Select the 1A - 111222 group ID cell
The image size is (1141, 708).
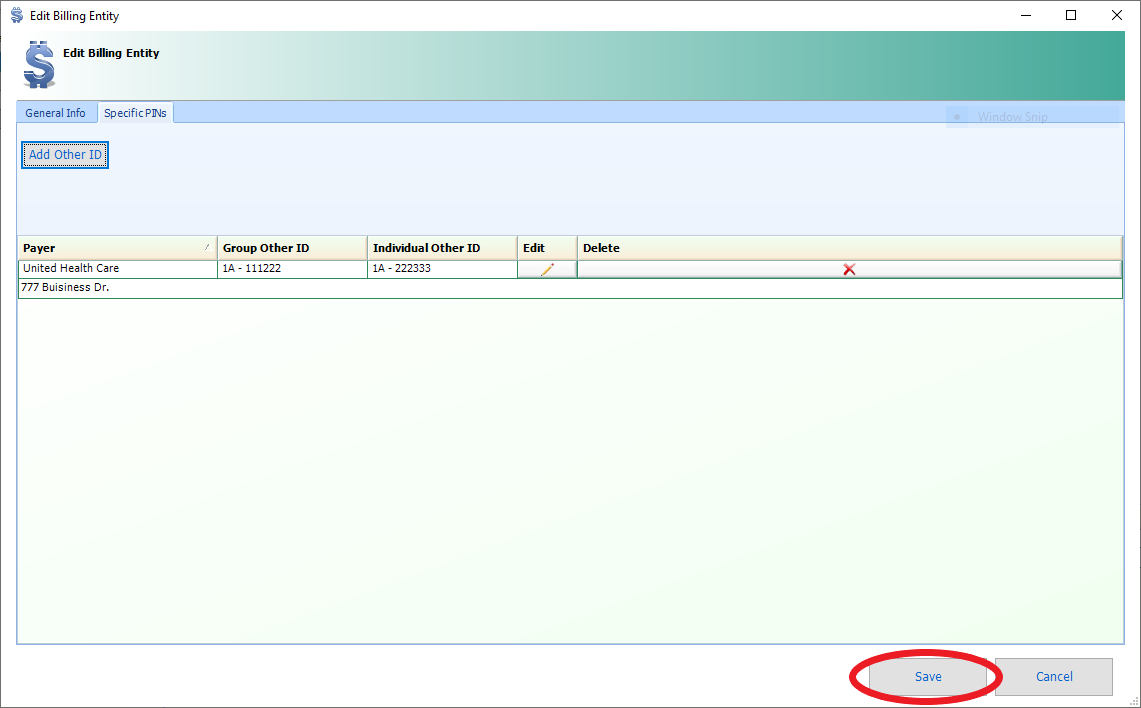click(x=292, y=269)
